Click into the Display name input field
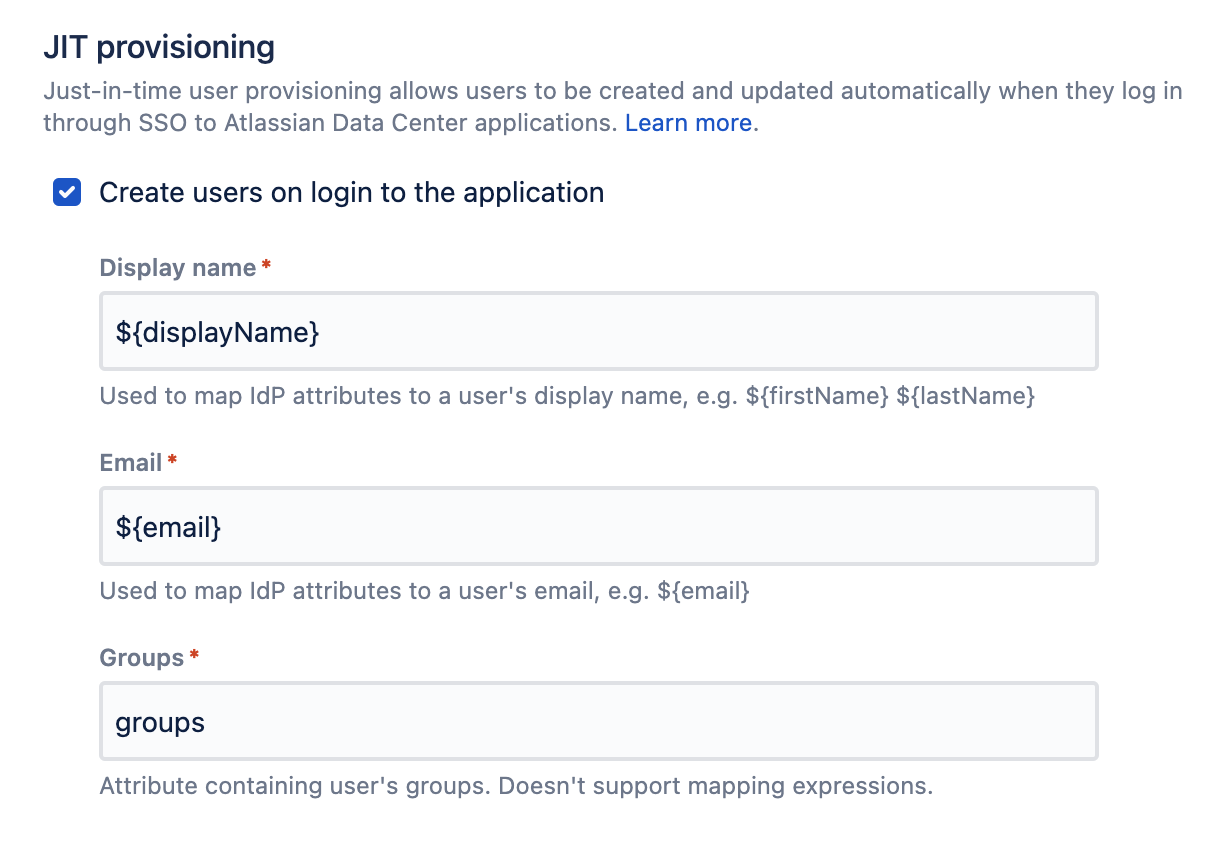The width and height of the screenshot is (1208, 842). tap(598, 331)
